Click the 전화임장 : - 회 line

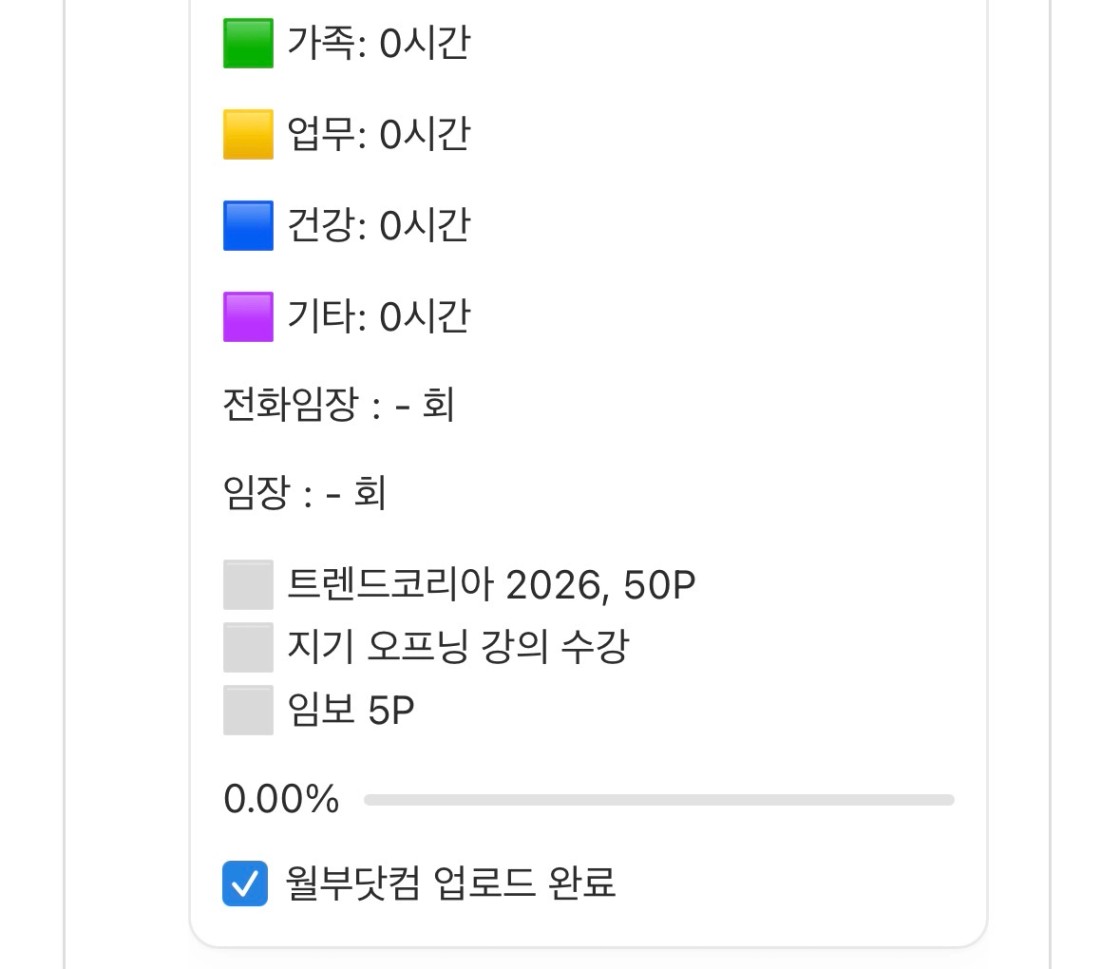point(339,407)
